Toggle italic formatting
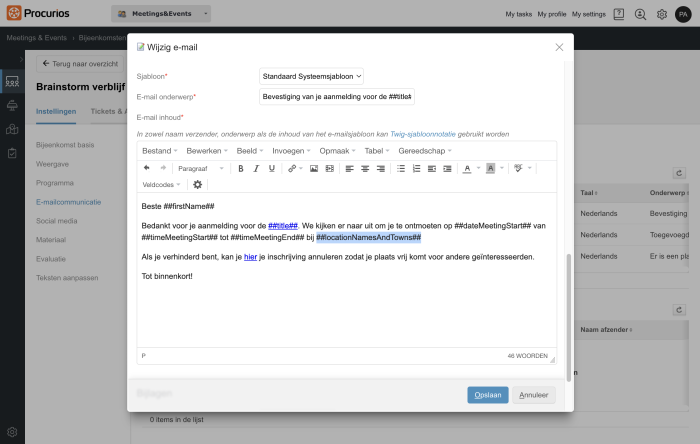The width and height of the screenshot is (700, 444). (256, 168)
